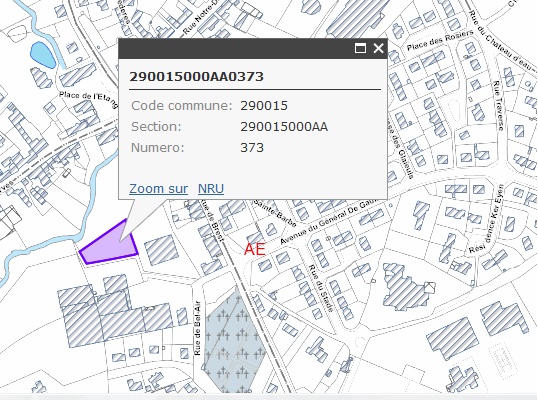The image size is (538, 401).
Task: Click the Rue du Stade label
Action: (x=321, y=288)
